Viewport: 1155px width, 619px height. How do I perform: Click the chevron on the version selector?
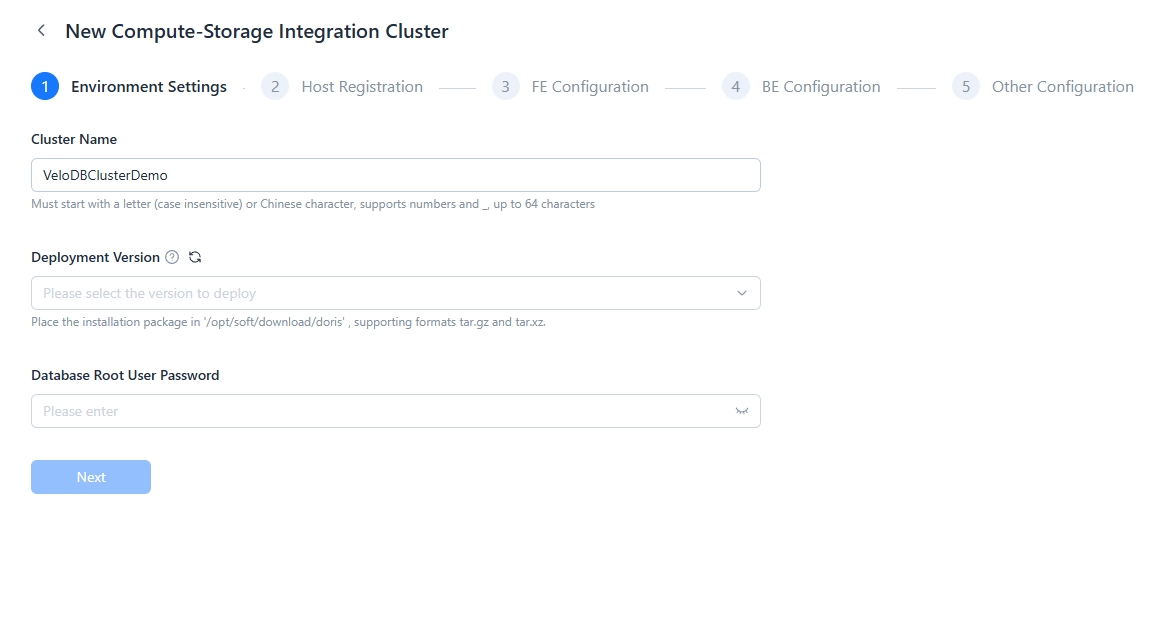click(x=741, y=293)
